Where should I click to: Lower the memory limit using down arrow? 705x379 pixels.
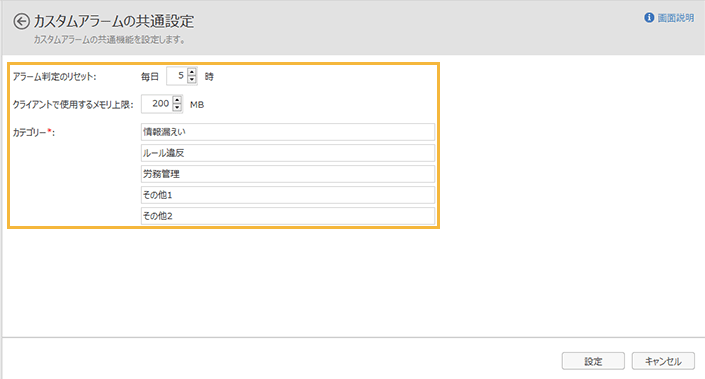[177, 107]
